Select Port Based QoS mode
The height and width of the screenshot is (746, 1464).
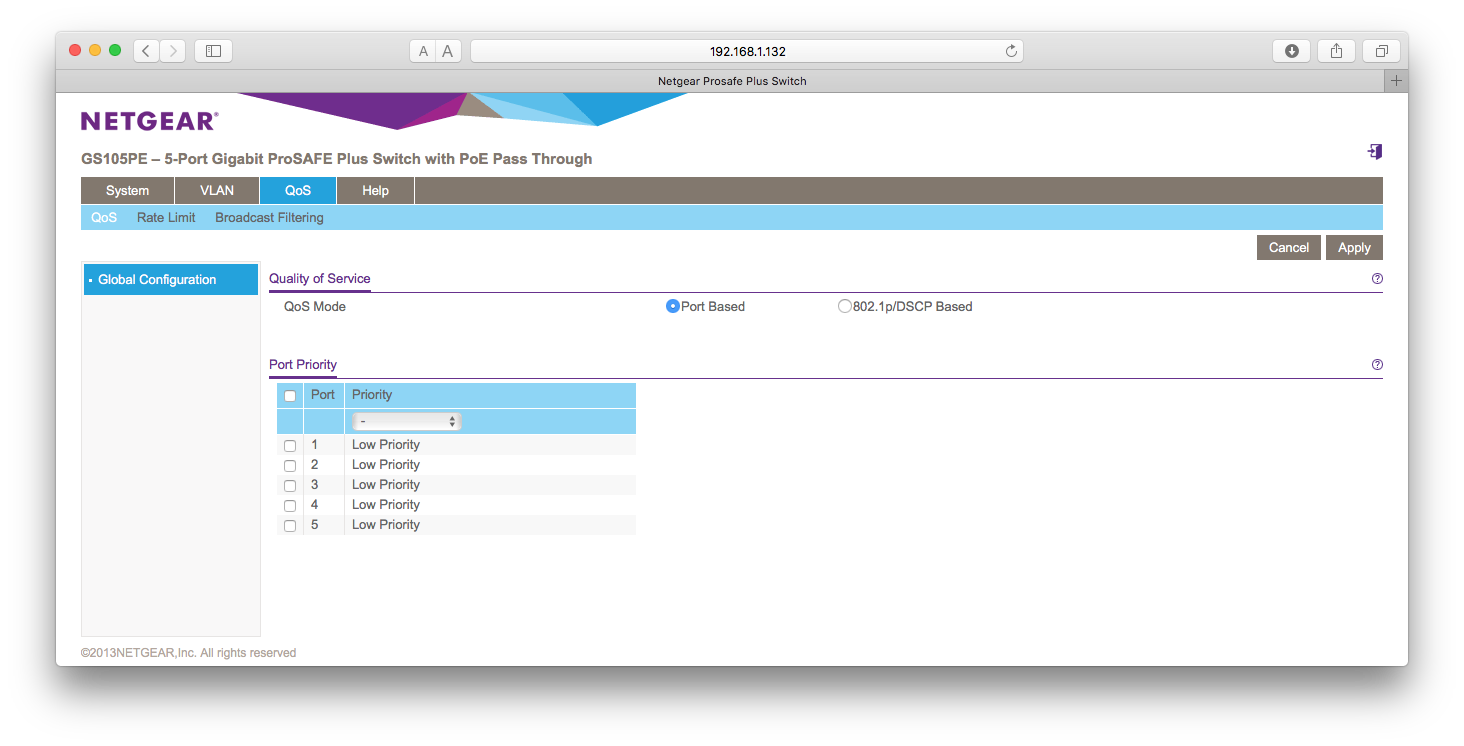pos(673,307)
